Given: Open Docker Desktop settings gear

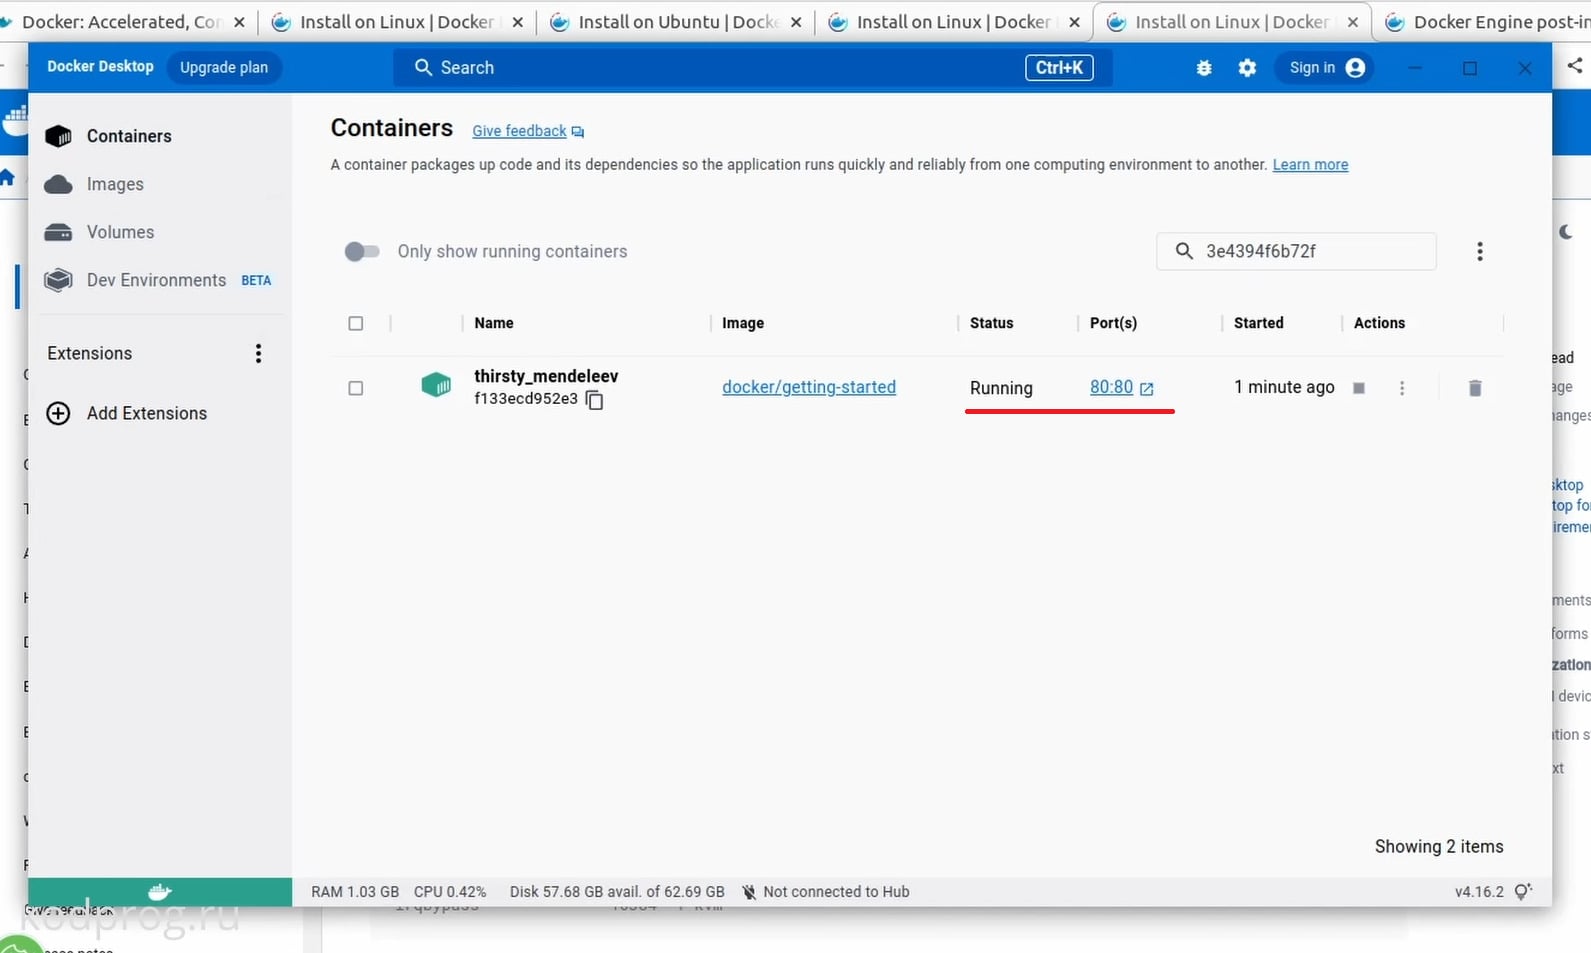Looking at the screenshot, I should tap(1247, 68).
